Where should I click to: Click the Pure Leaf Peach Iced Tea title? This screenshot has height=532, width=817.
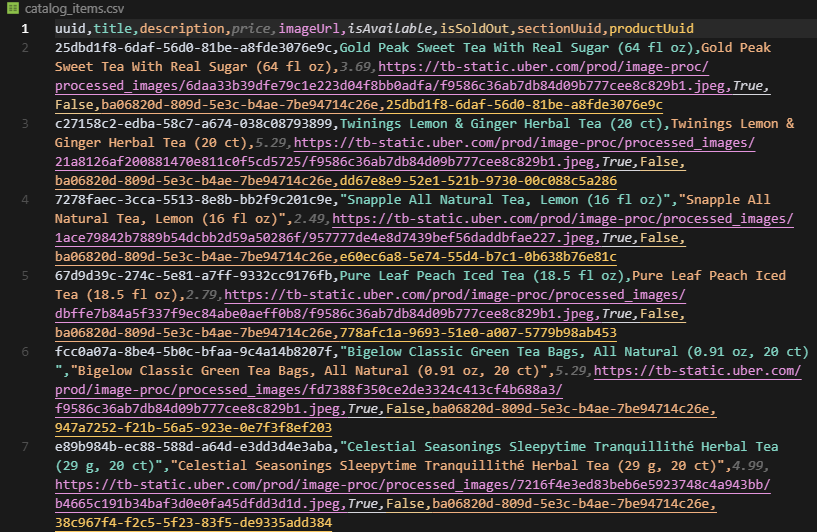point(482,276)
